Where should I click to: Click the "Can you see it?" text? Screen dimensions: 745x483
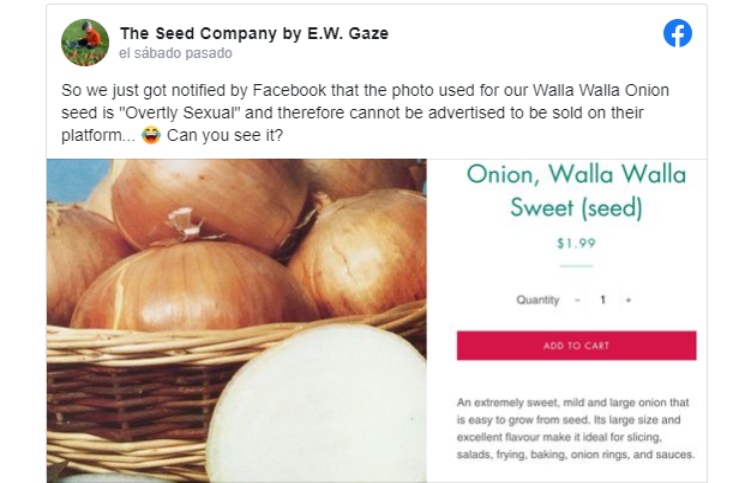(225, 136)
